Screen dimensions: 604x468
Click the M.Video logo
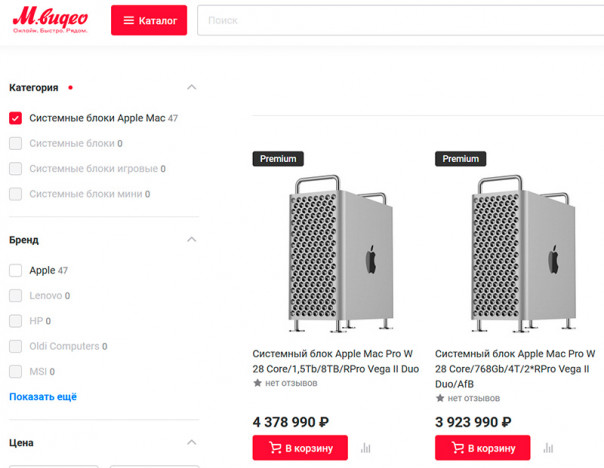(x=50, y=21)
